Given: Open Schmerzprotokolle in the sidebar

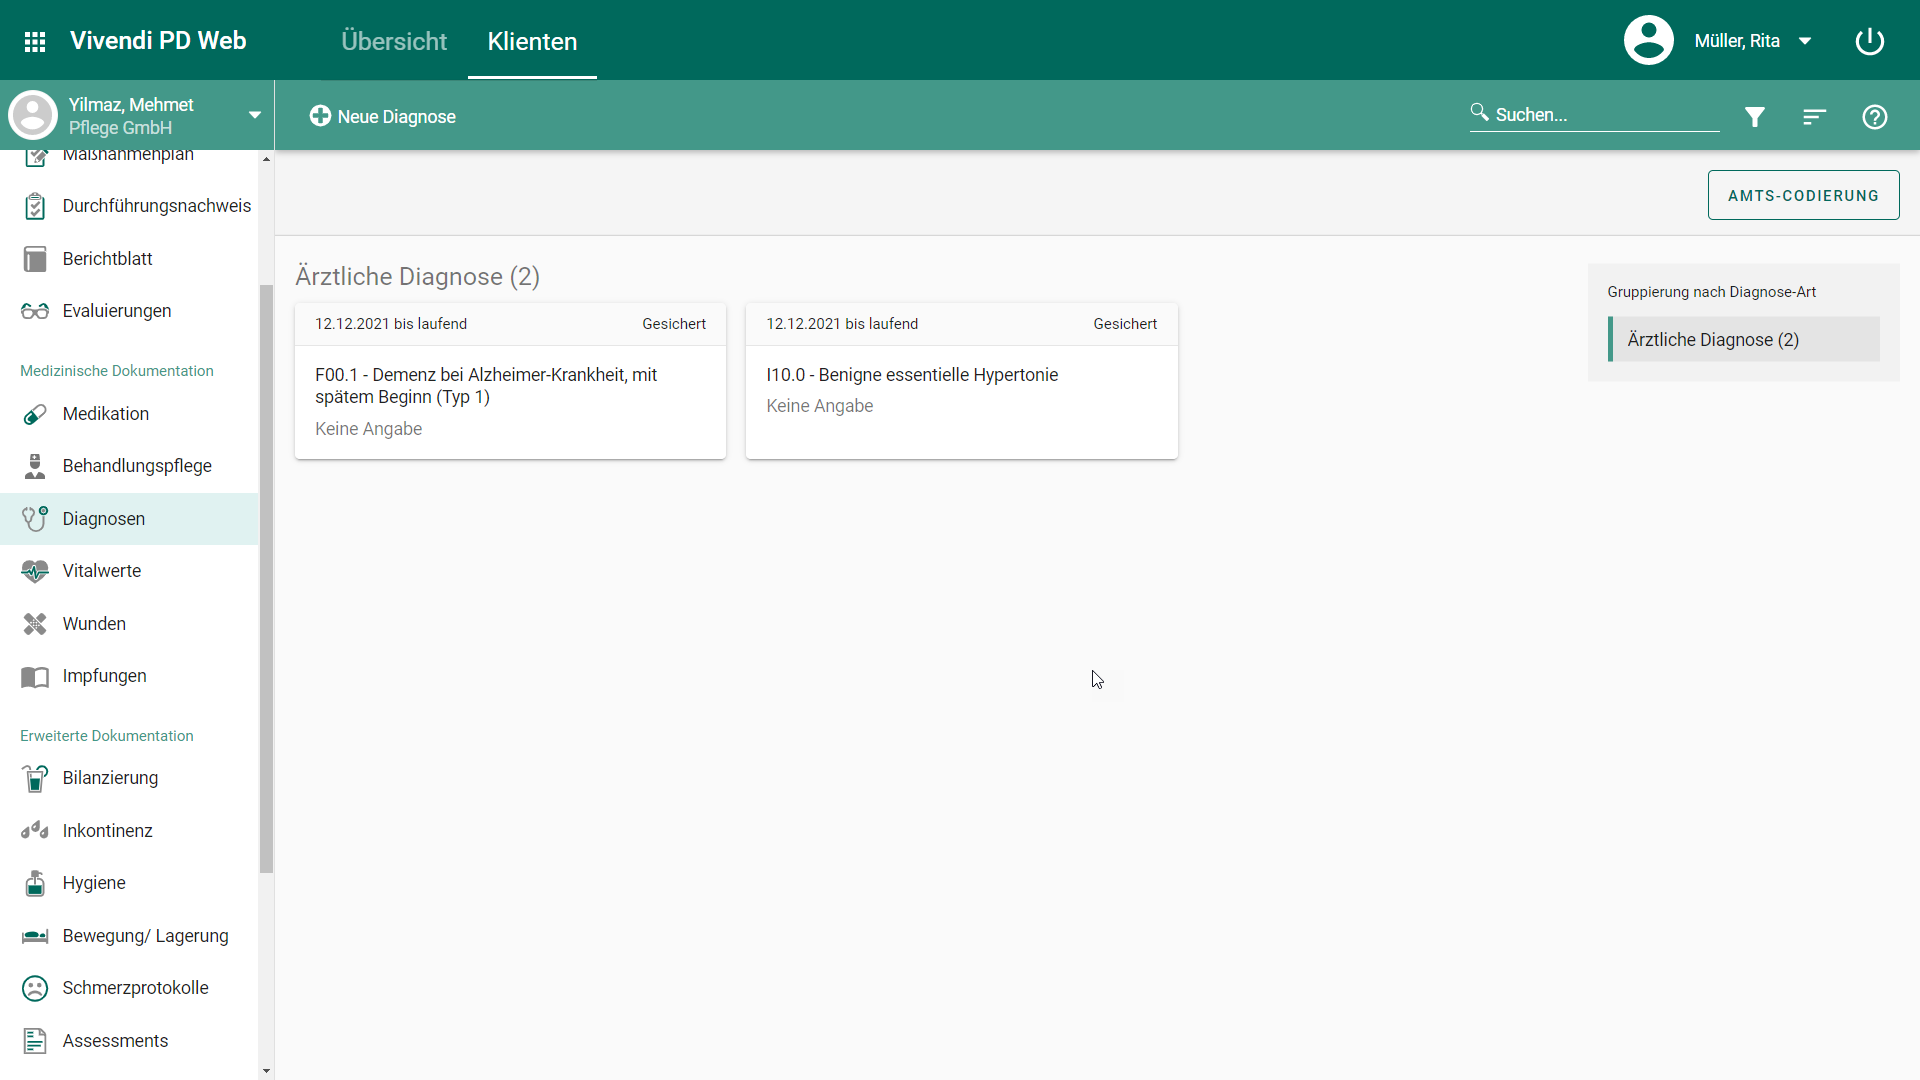Looking at the screenshot, I should (x=135, y=988).
